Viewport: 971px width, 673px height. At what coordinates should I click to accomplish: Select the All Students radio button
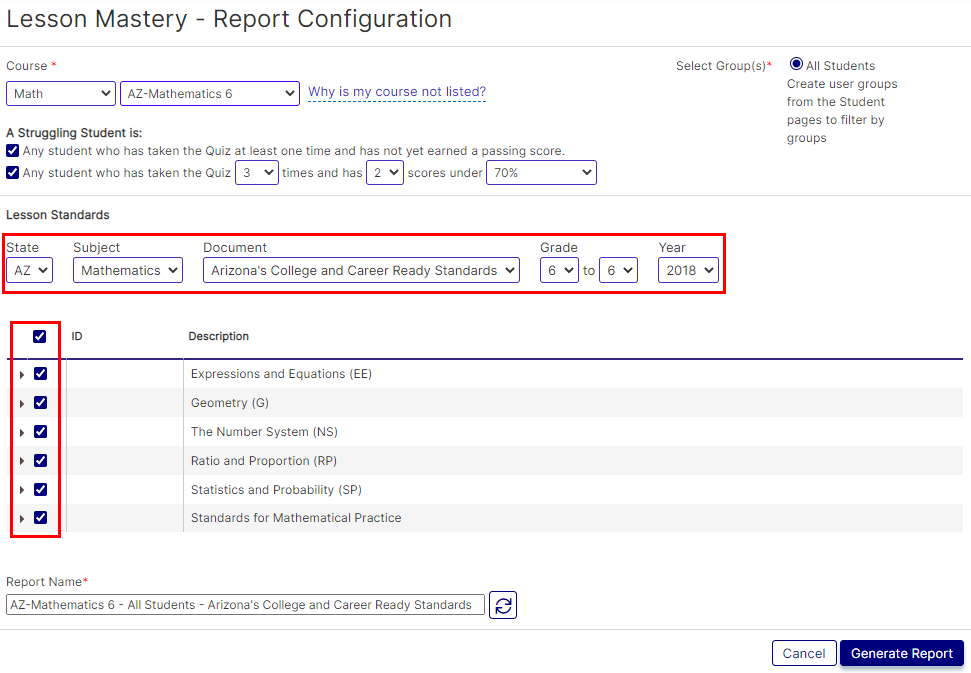tap(796, 64)
